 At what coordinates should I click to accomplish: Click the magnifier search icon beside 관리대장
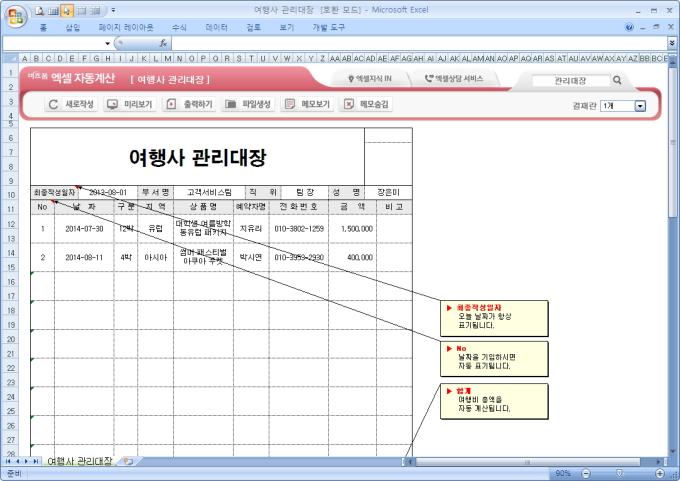tap(617, 80)
